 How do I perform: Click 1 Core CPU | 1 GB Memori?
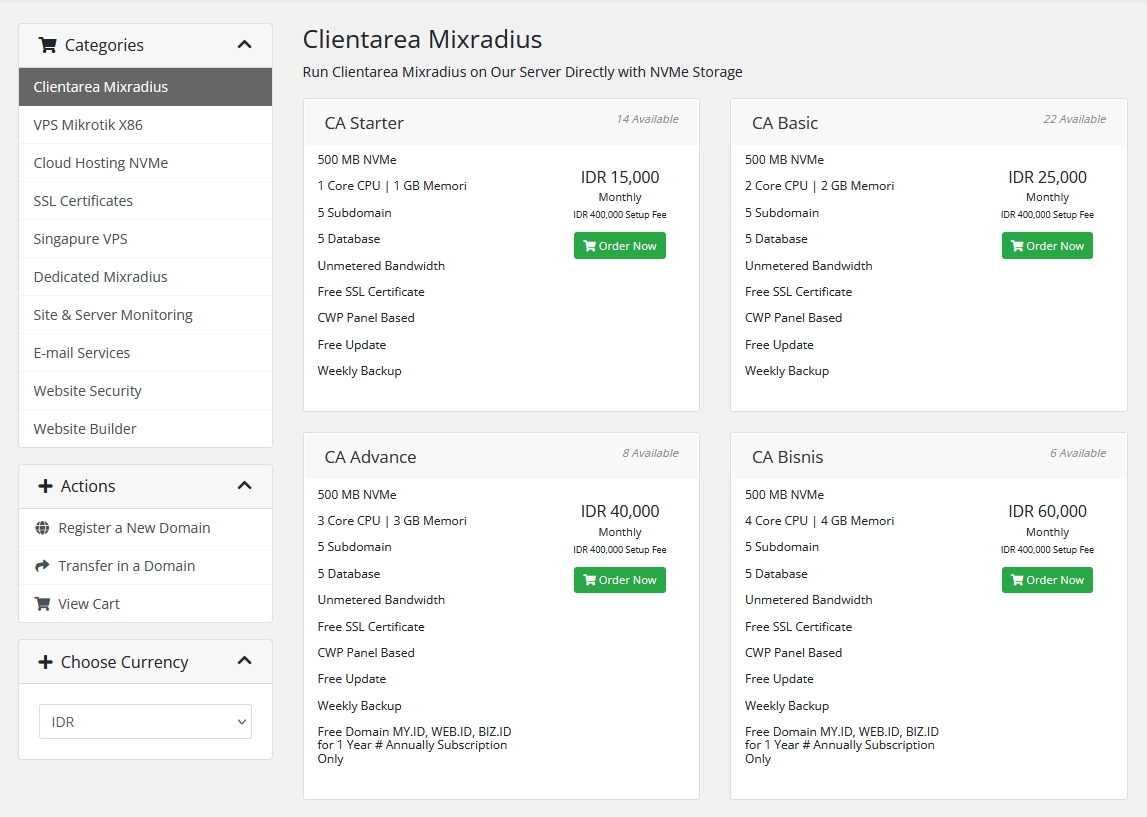(392, 186)
